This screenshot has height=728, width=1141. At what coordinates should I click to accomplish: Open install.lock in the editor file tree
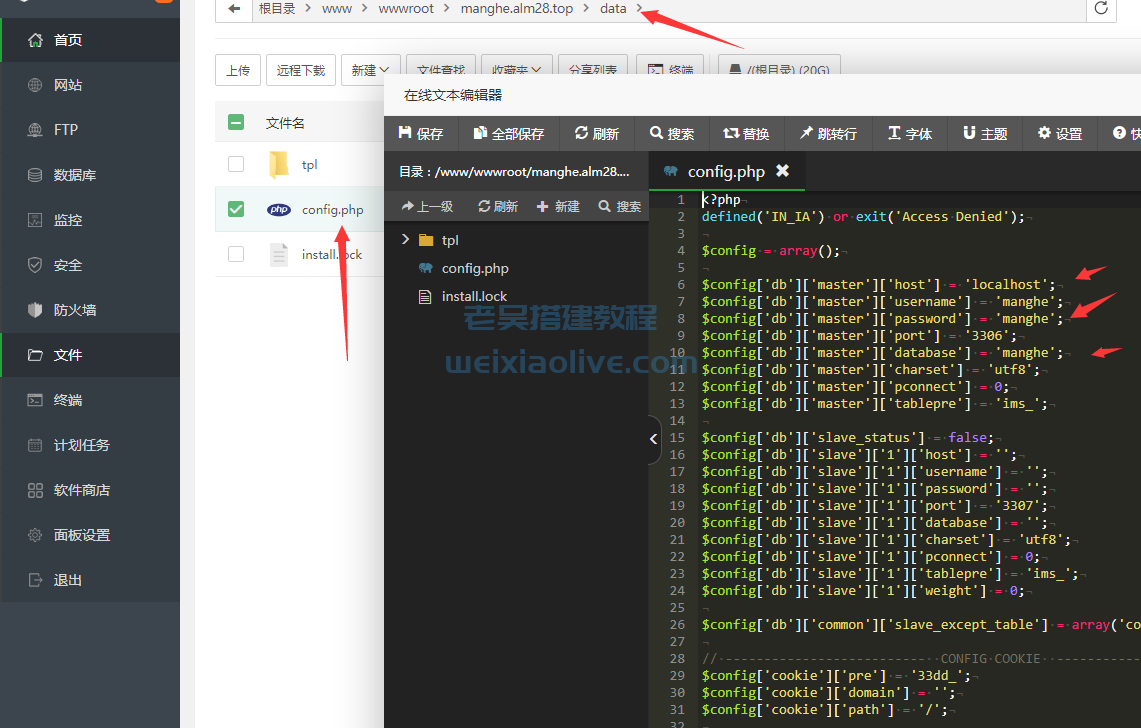[474, 296]
